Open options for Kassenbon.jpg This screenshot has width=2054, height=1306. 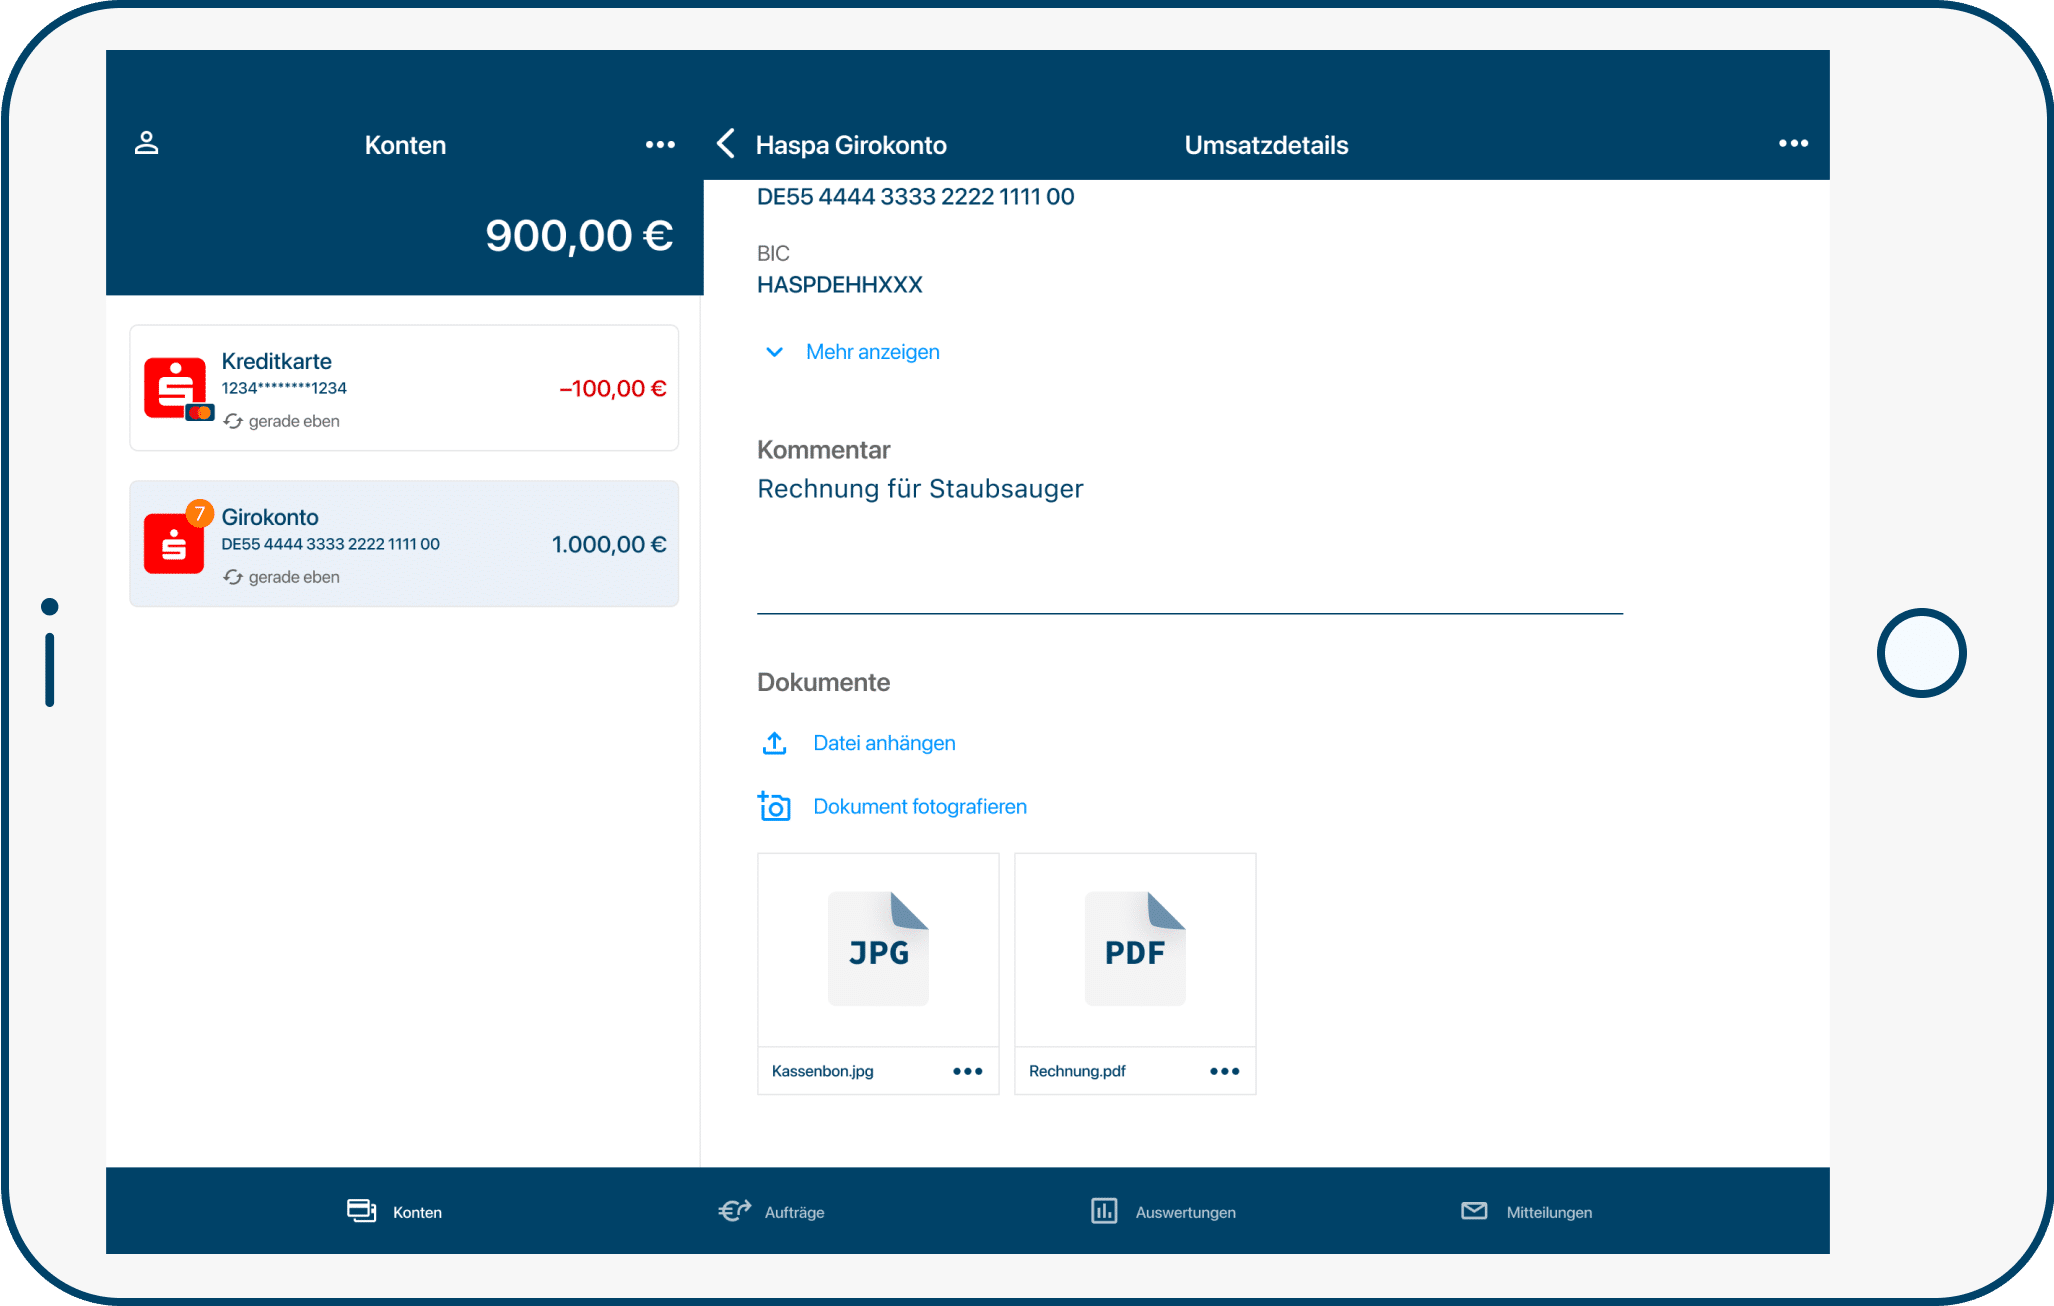coord(967,1071)
